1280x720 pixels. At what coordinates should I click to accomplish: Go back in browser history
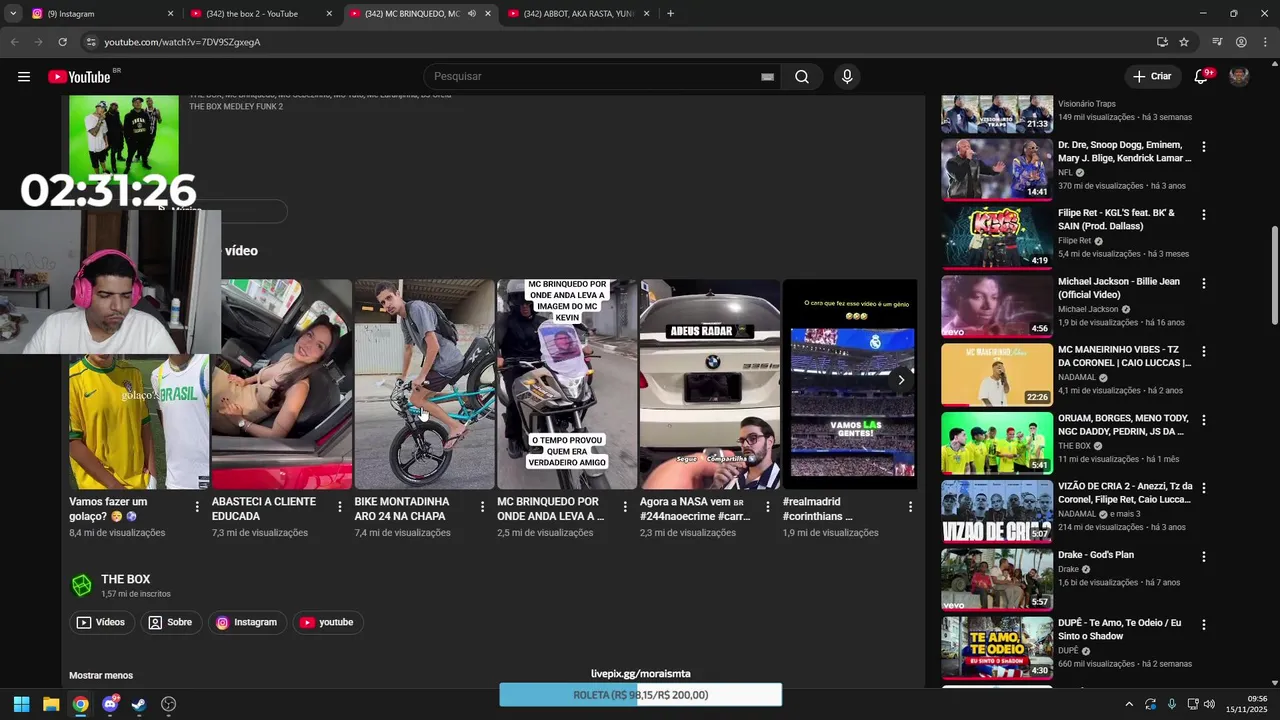(x=14, y=42)
